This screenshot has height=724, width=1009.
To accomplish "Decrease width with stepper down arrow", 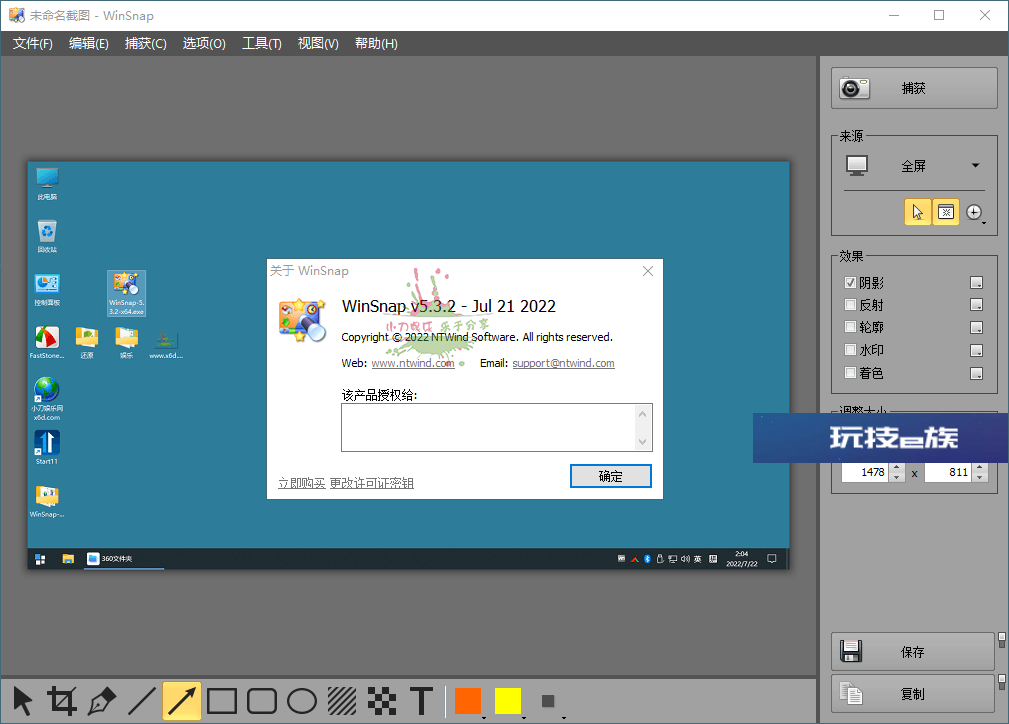I will (x=898, y=478).
